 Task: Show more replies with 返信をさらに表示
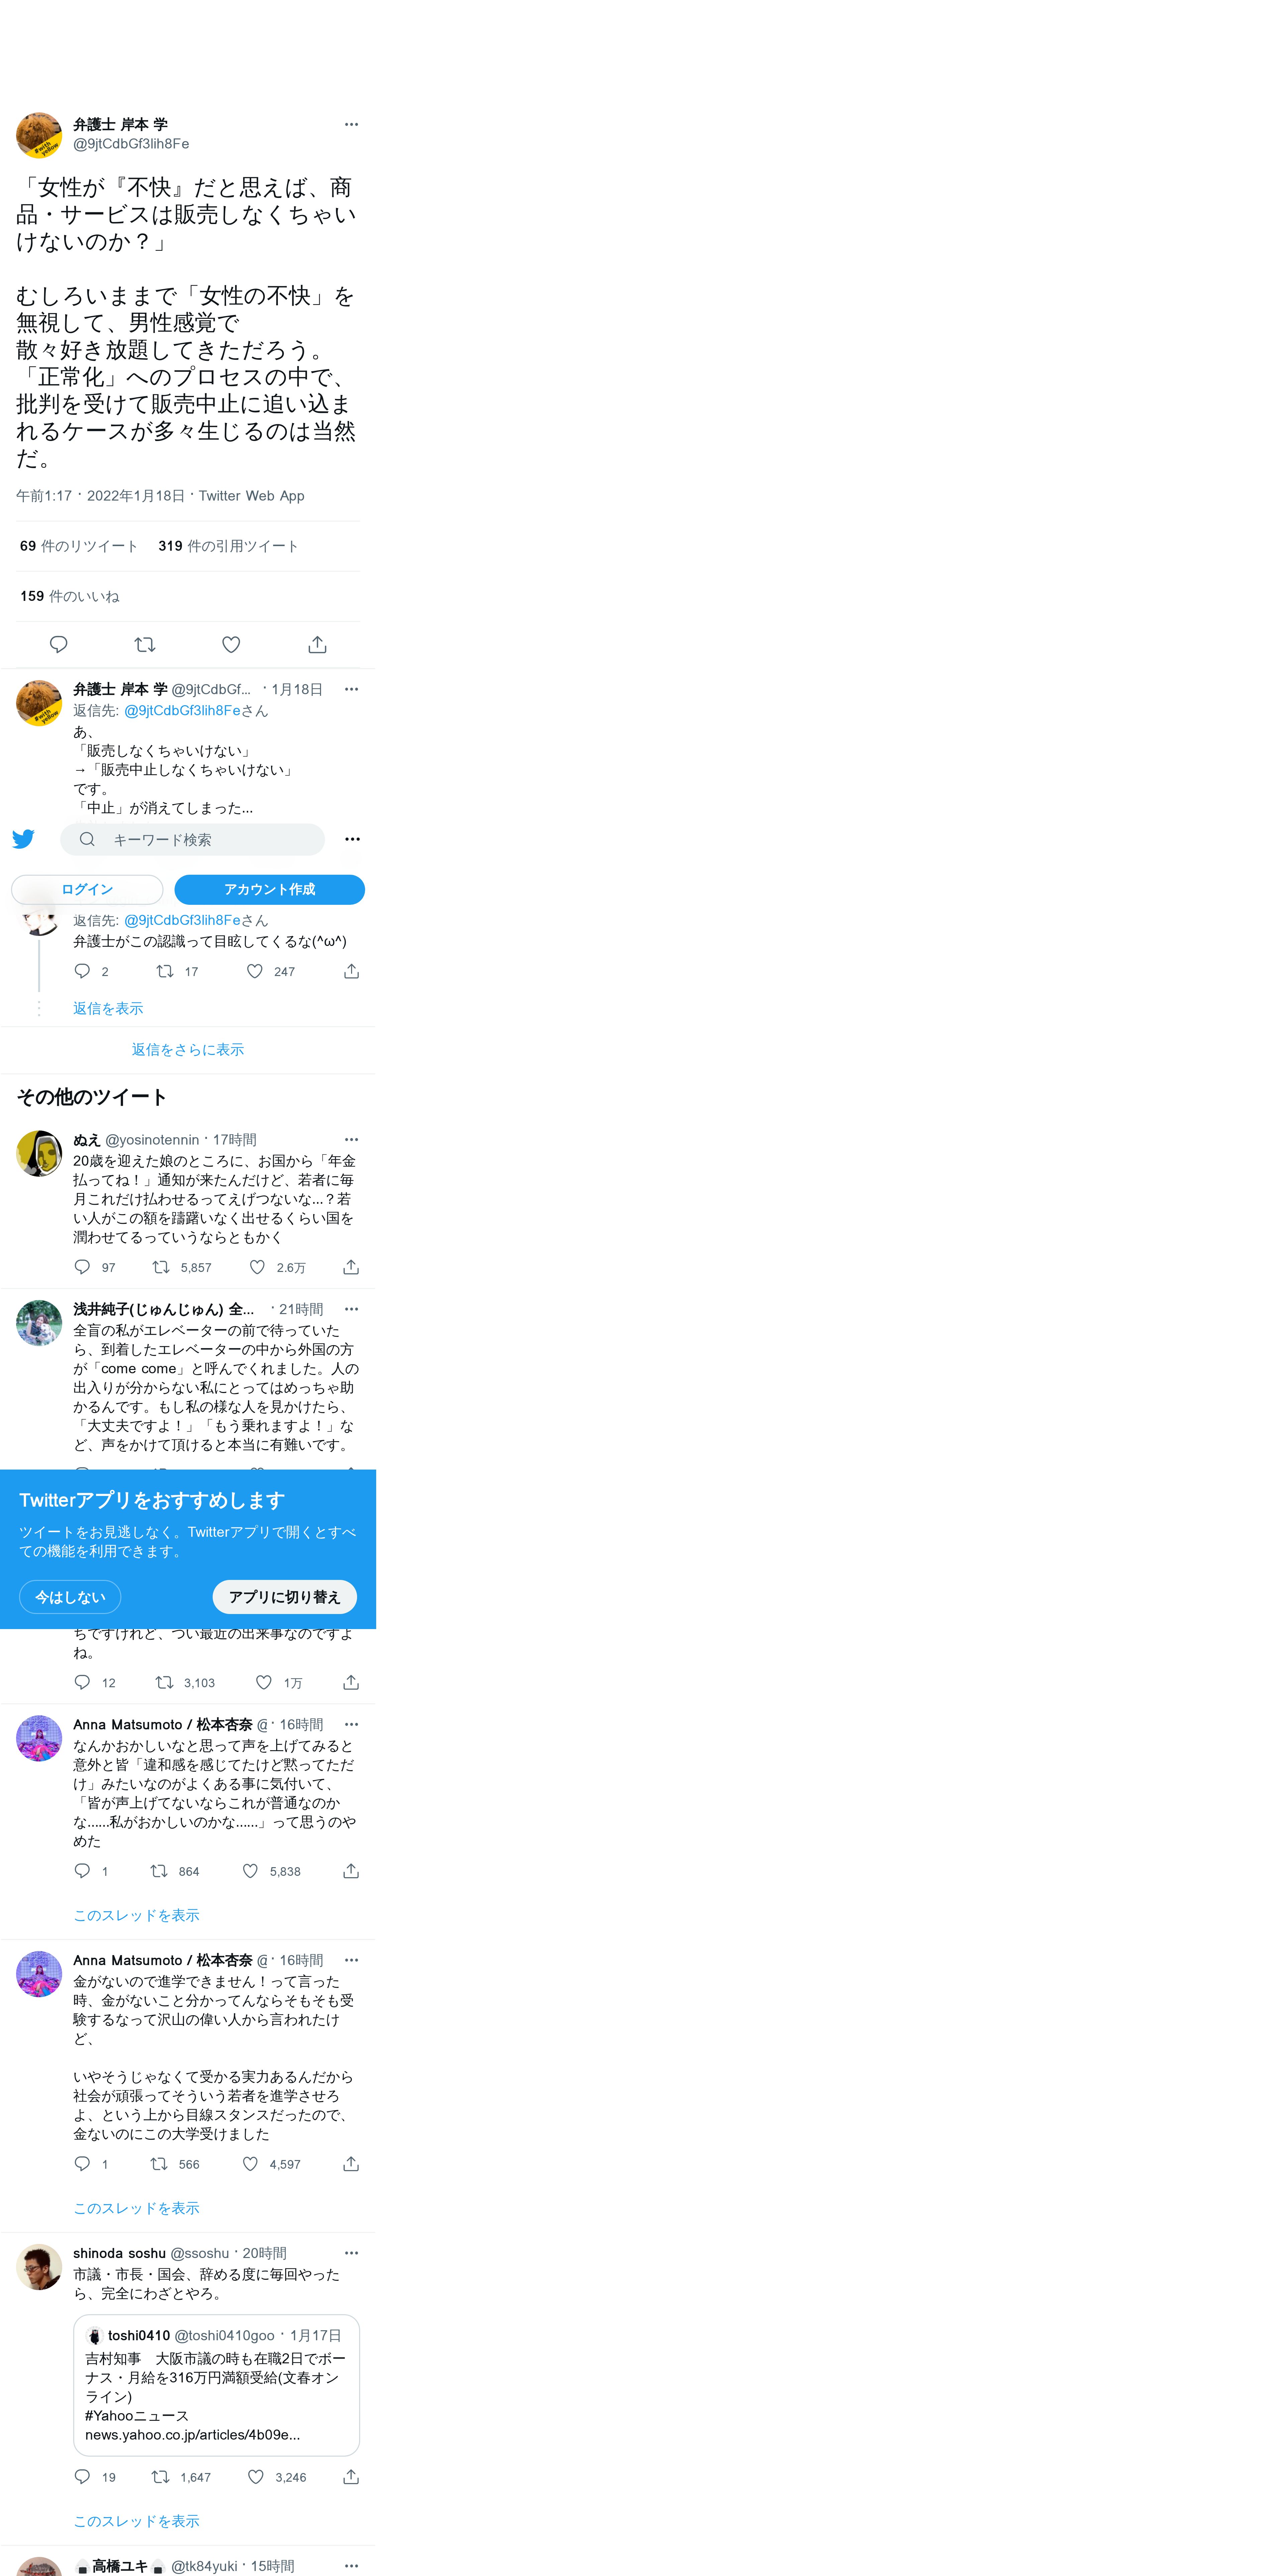(188, 1049)
